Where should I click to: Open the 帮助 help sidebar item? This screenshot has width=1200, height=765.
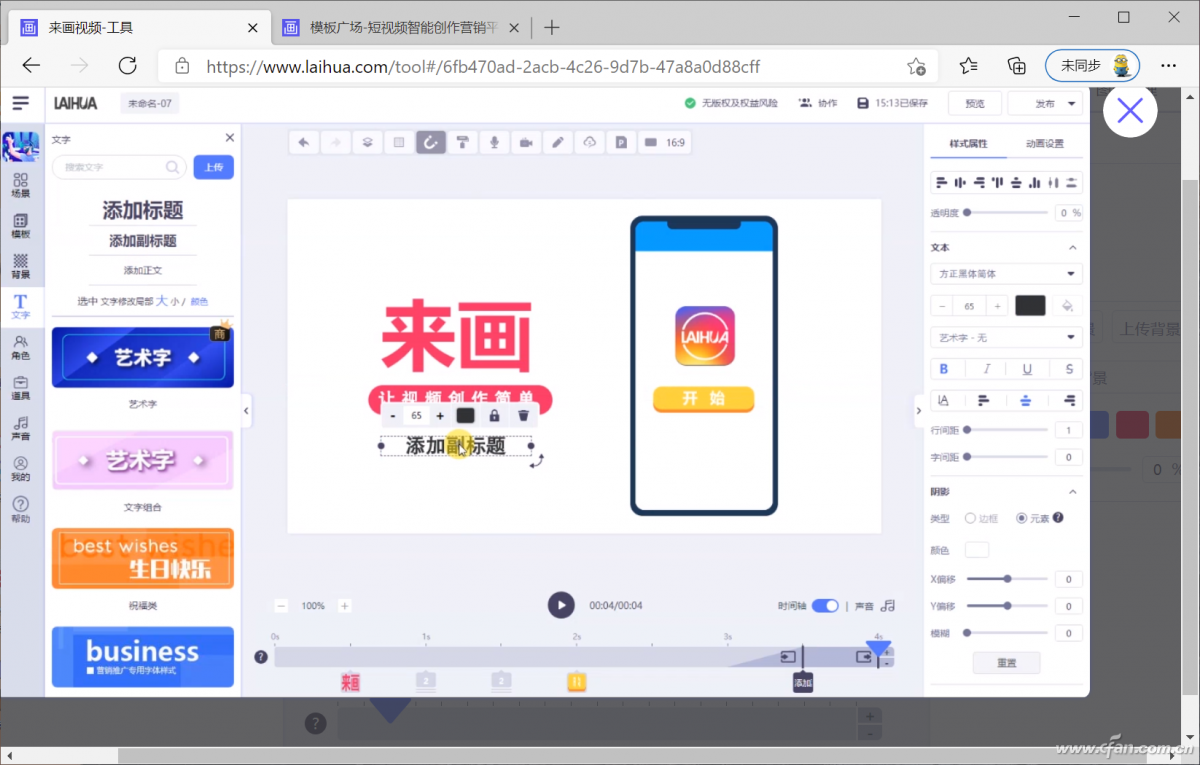[x=21, y=510]
